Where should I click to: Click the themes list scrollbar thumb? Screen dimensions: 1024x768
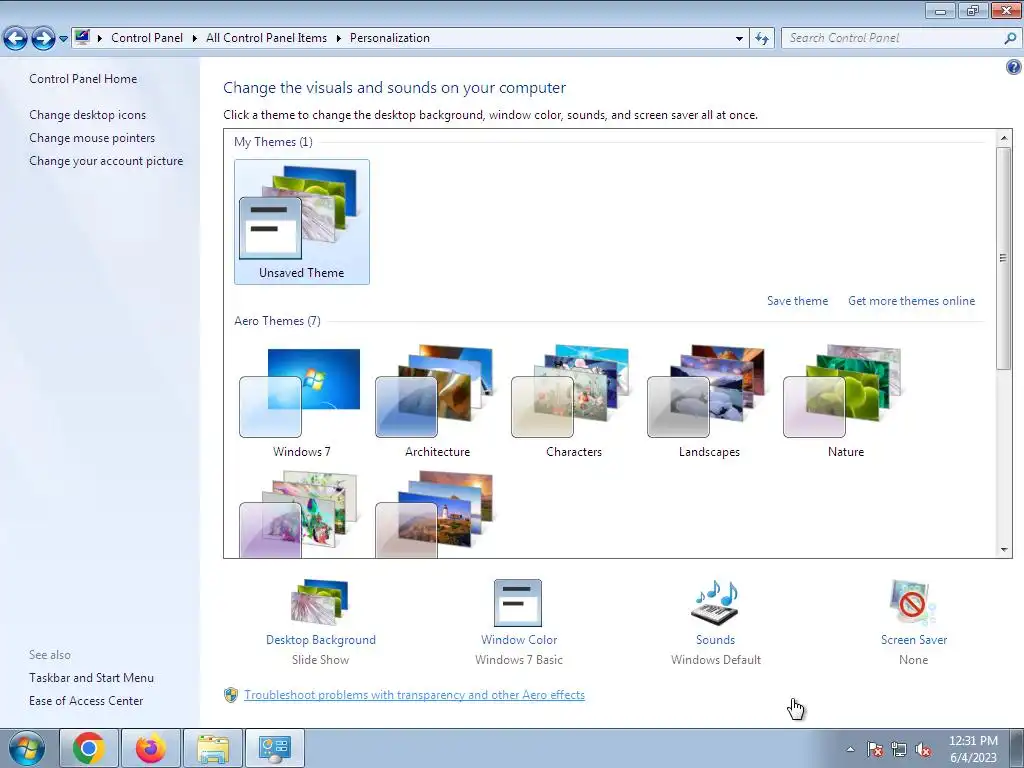click(x=1004, y=258)
